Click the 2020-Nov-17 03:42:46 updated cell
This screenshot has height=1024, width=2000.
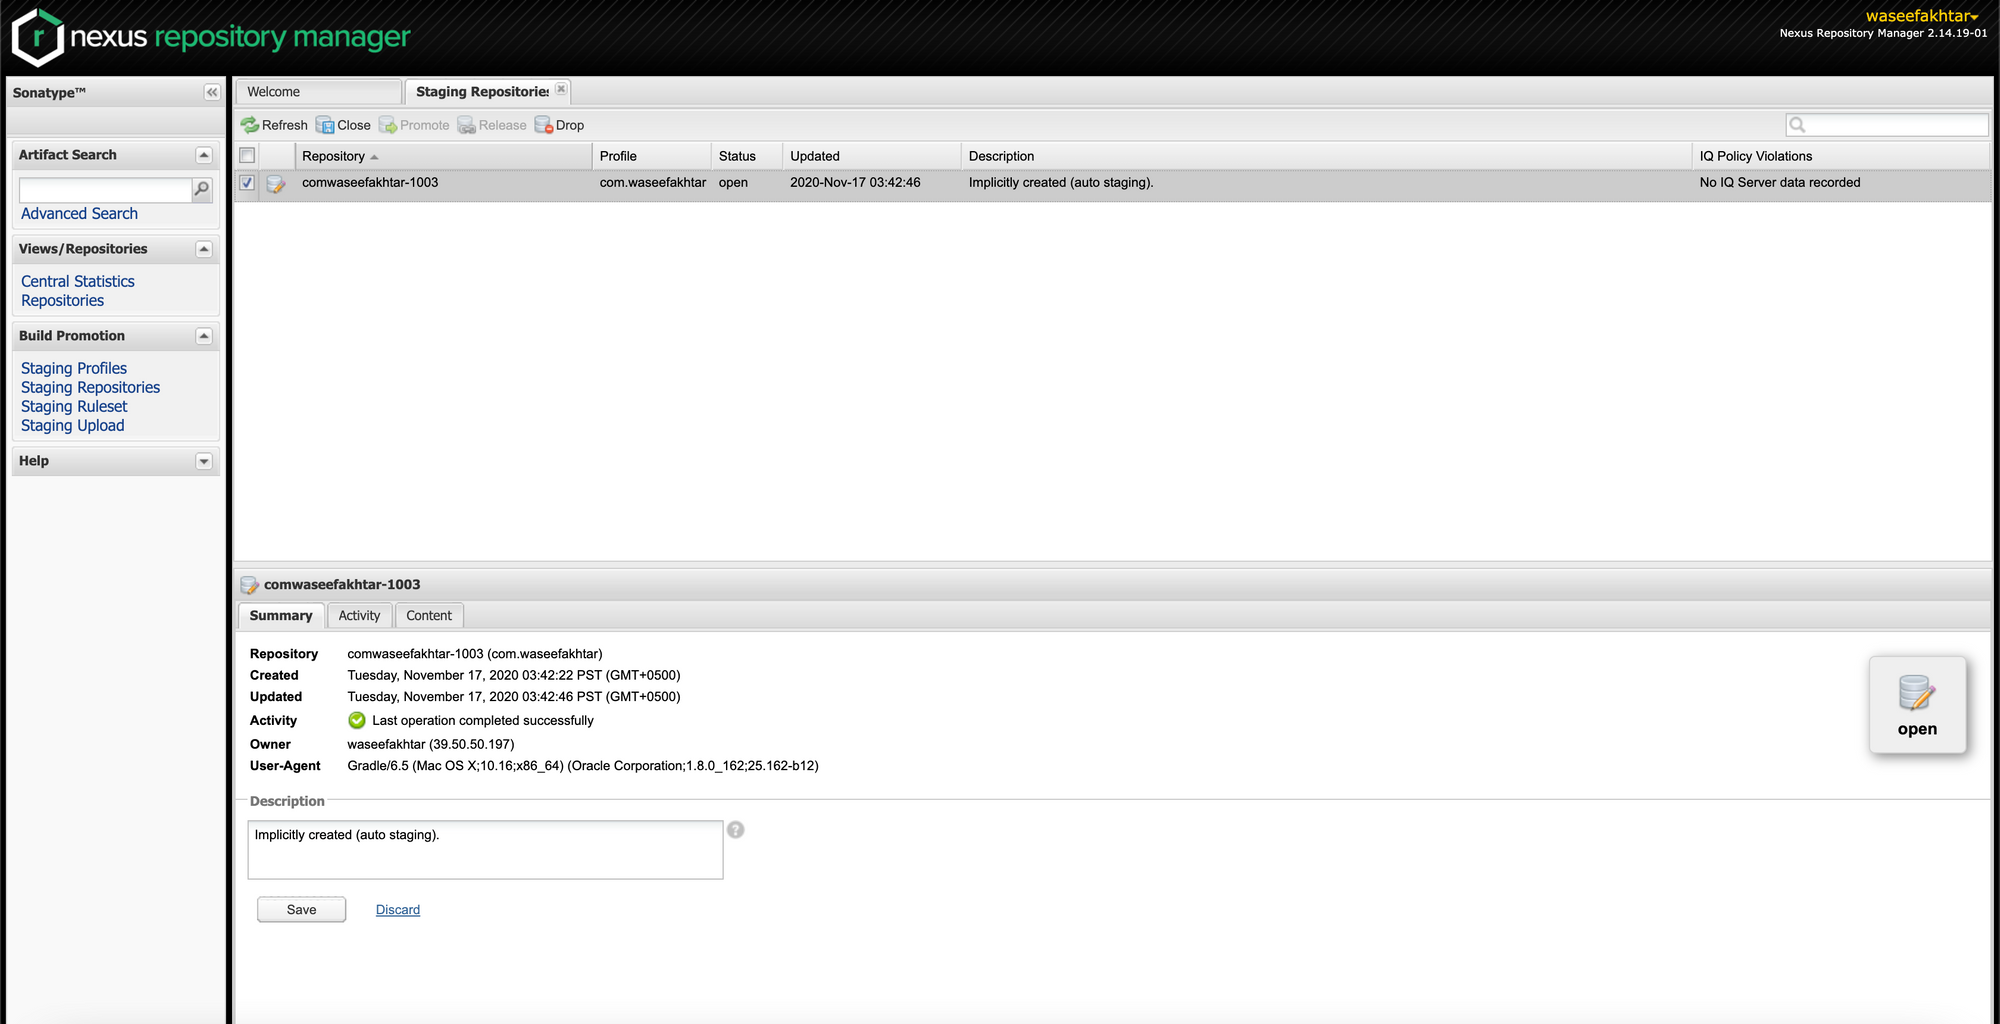click(855, 183)
